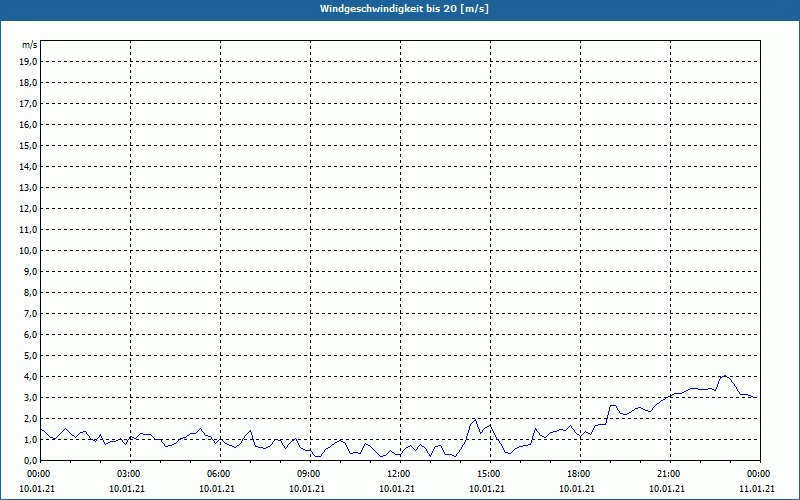Click the 0,0 y-axis origin label

click(30, 460)
